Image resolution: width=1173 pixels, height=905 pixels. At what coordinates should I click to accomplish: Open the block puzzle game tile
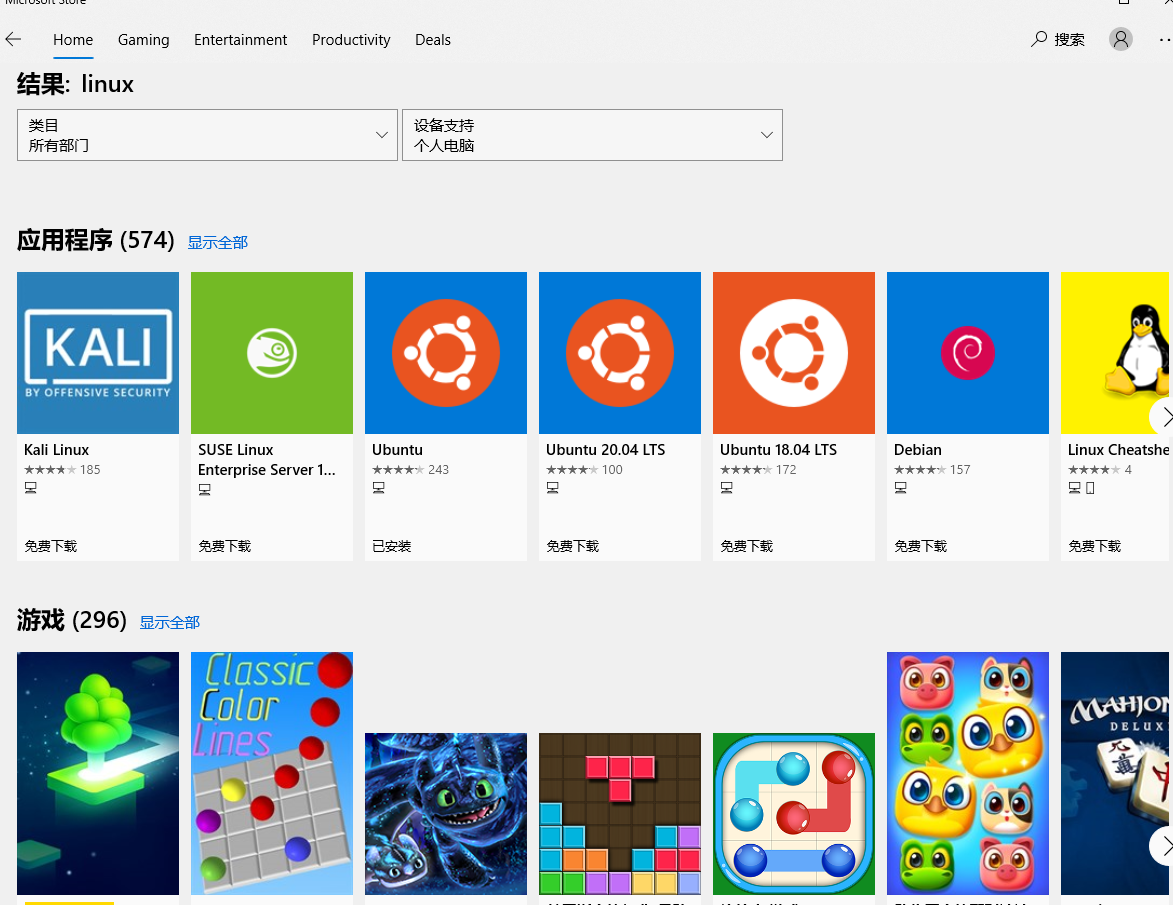(619, 814)
